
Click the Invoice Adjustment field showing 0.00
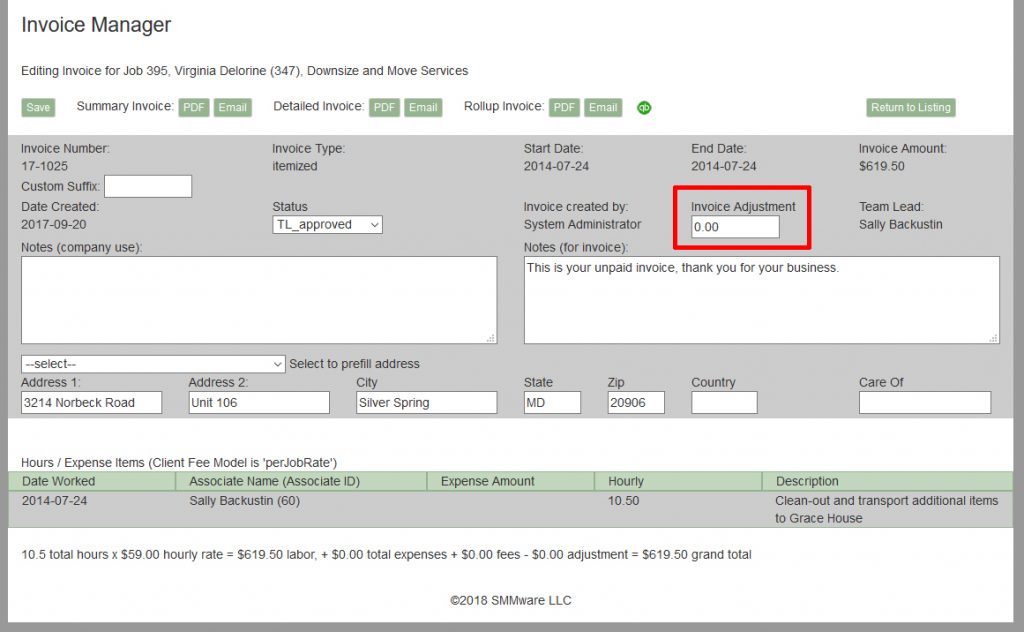(x=735, y=227)
